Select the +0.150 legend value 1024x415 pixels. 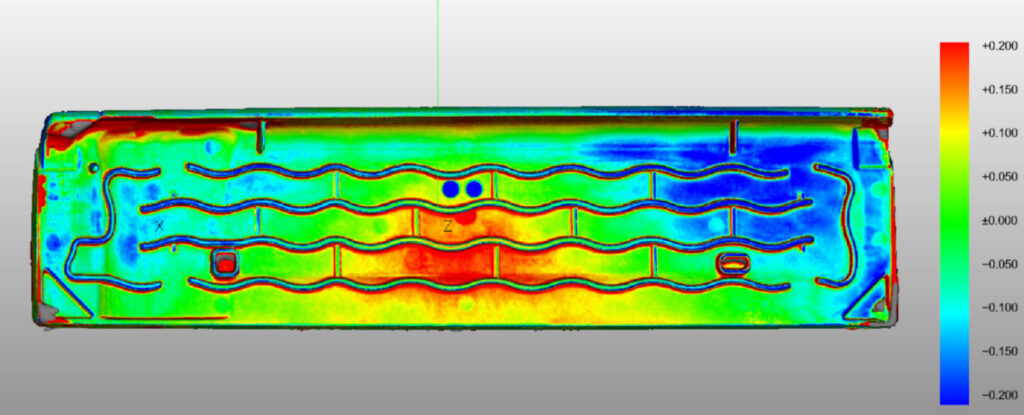point(999,90)
